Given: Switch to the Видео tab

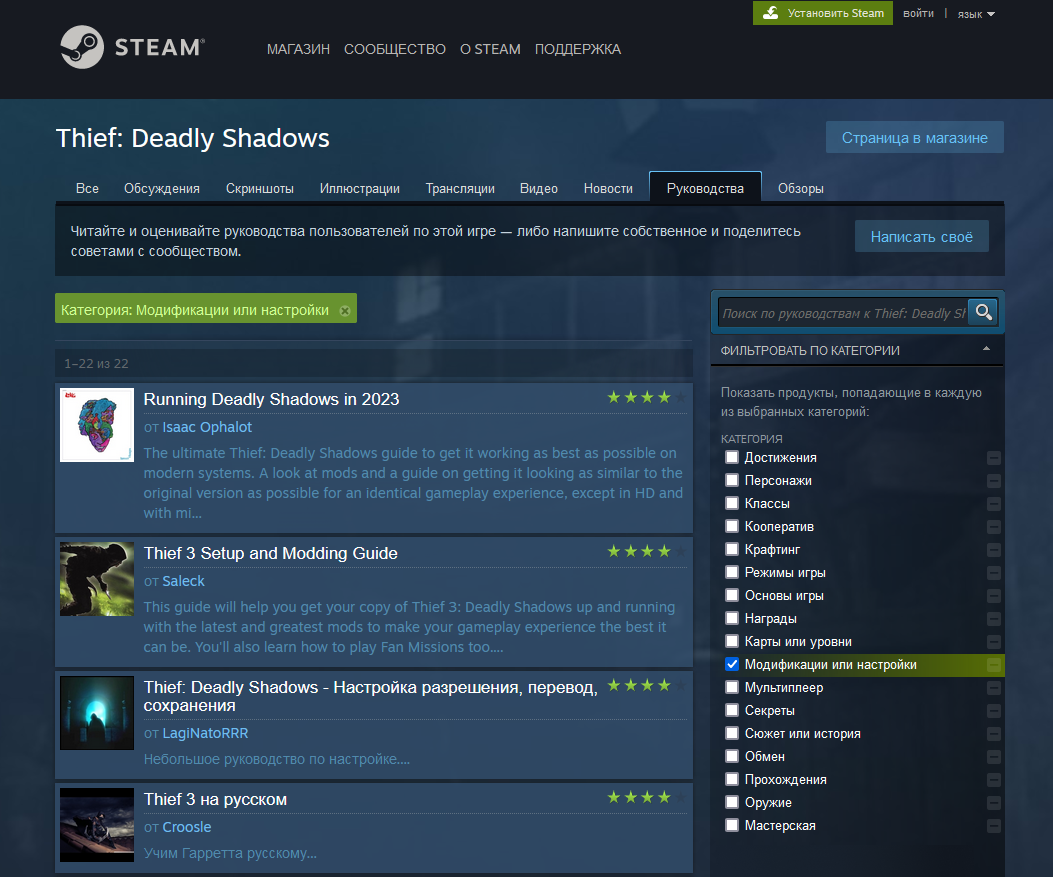Looking at the screenshot, I should pos(539,189).
